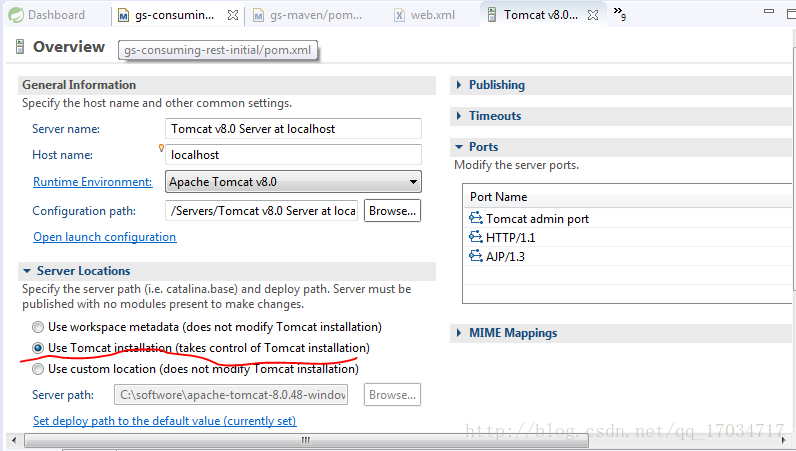Show hidden editor tabs list
The width and height of the screenshot is (796, 451).
(x=619, y=13)
